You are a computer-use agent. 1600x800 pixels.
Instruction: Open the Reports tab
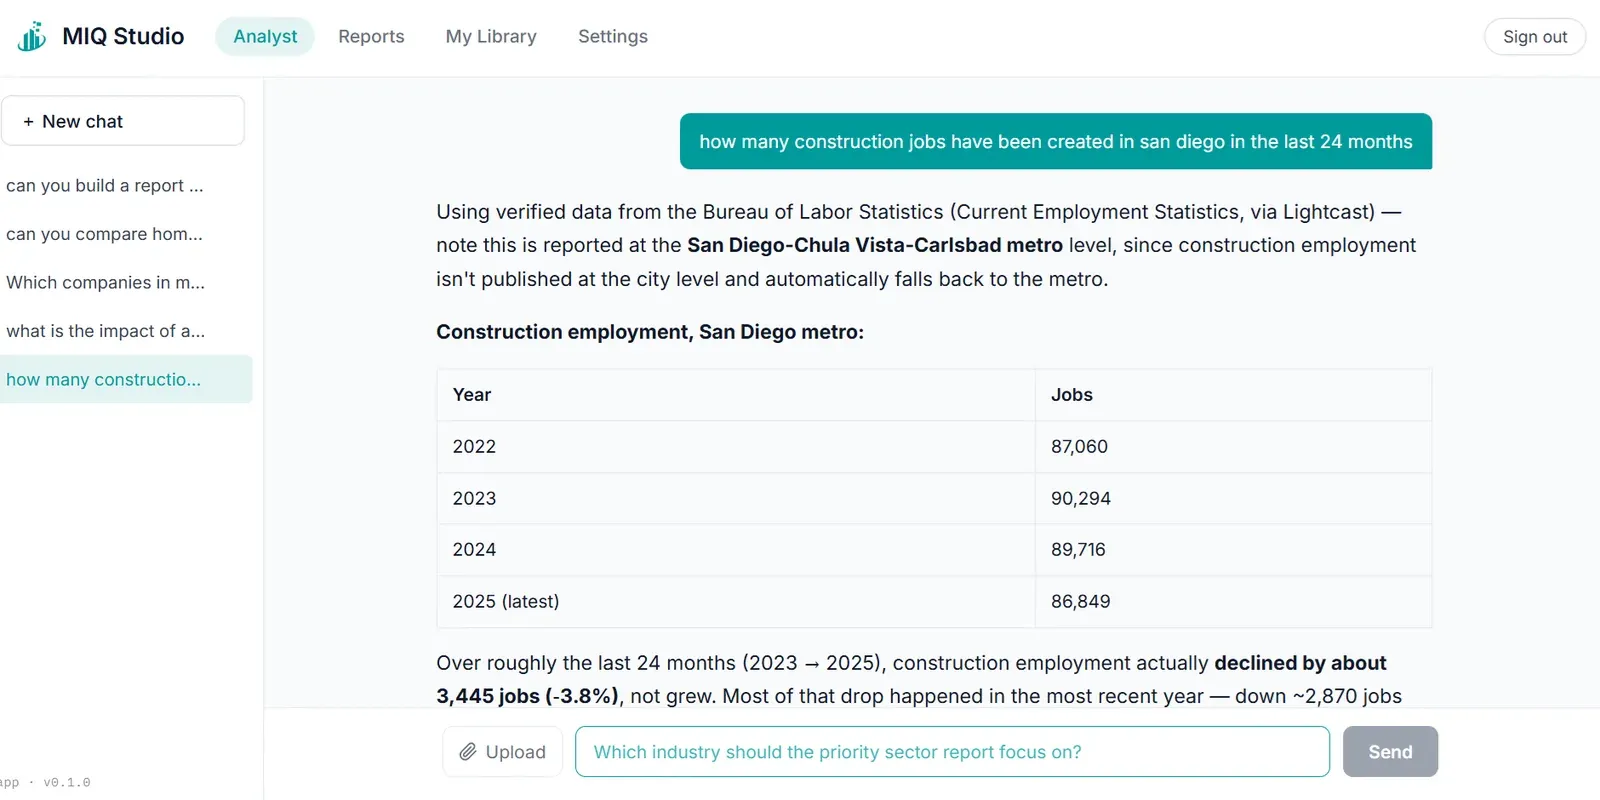pos(371,36)
